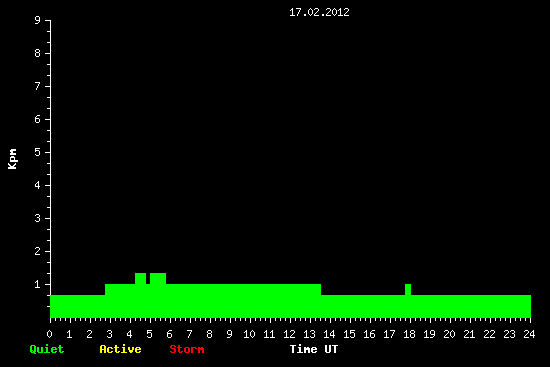Click the Kp value 1 tick label
The height and width of the screenshot is (367, 550).
[x=38, y=284]
